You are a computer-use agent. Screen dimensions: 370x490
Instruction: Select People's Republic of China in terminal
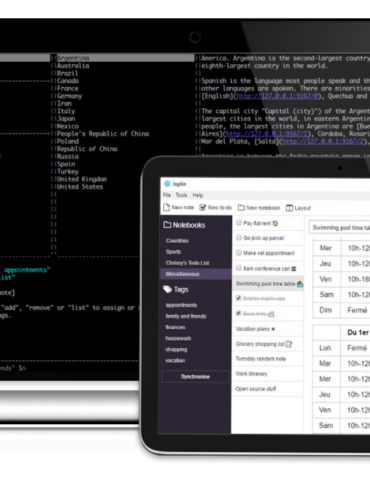tap(103, 134)
